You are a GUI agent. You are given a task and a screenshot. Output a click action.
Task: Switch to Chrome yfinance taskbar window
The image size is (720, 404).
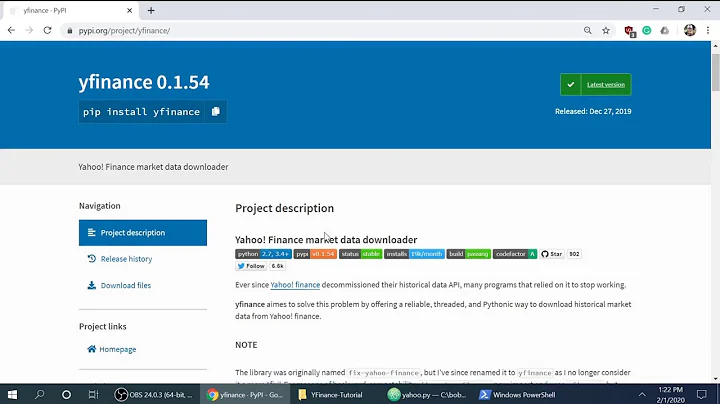(245, 394)
